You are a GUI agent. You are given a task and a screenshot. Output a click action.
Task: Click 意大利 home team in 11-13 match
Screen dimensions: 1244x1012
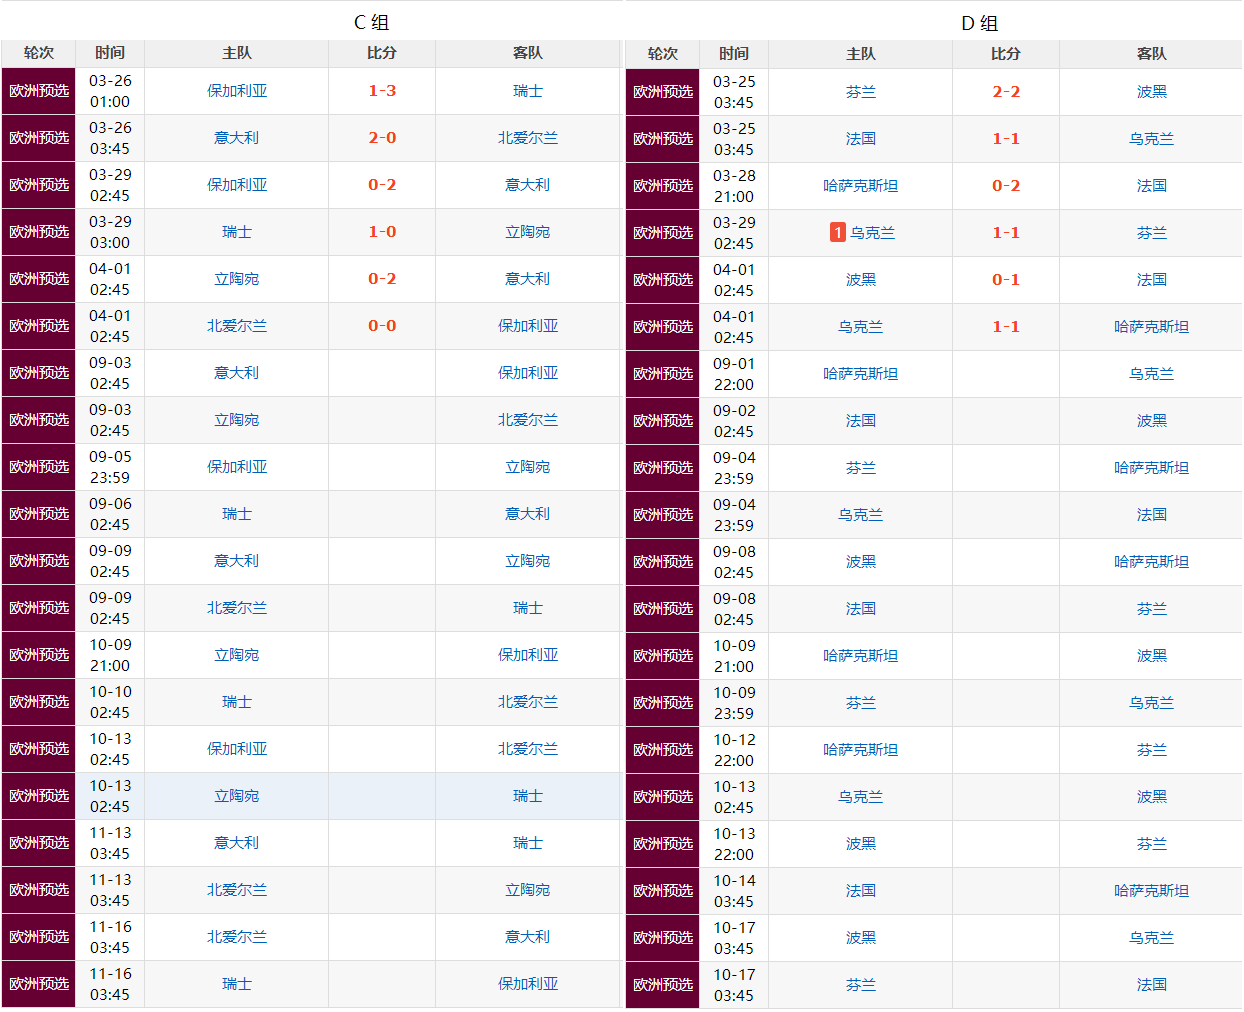point(237,843)
